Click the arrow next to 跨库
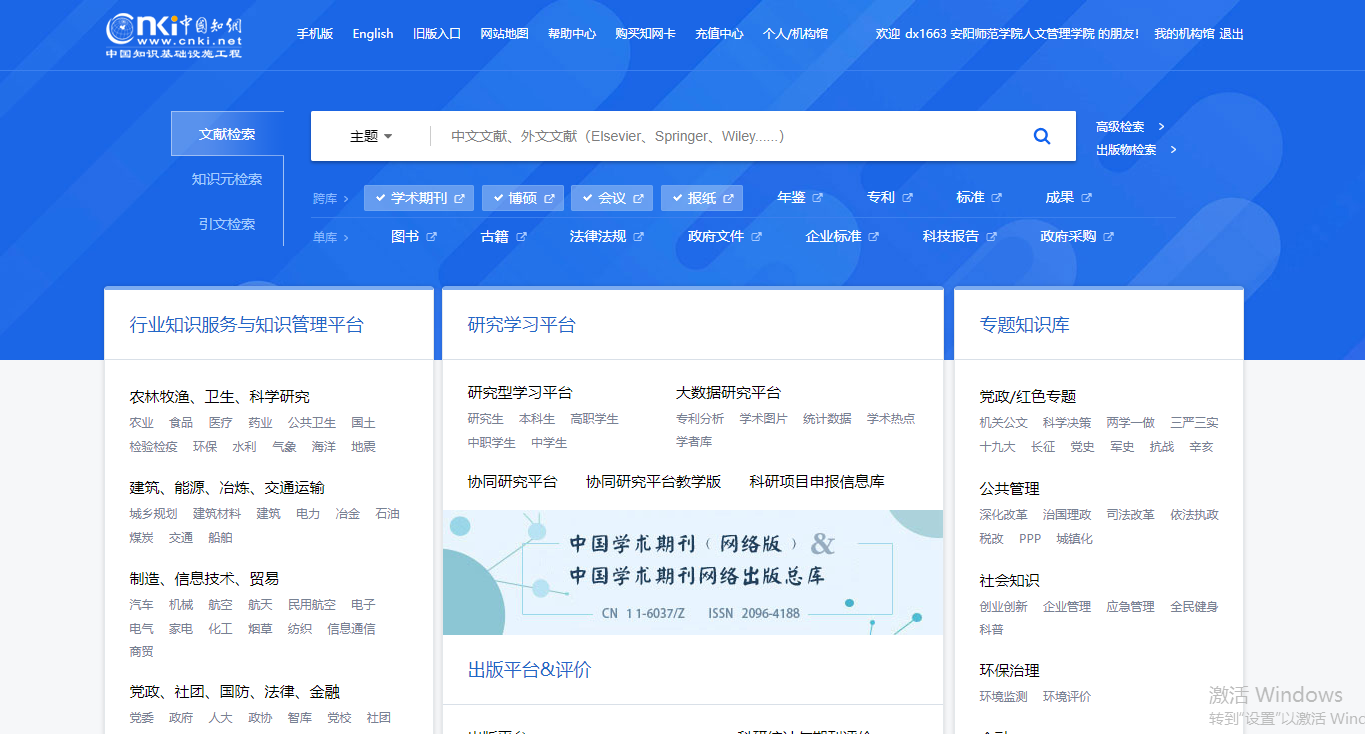 click(x=346, y=199)
